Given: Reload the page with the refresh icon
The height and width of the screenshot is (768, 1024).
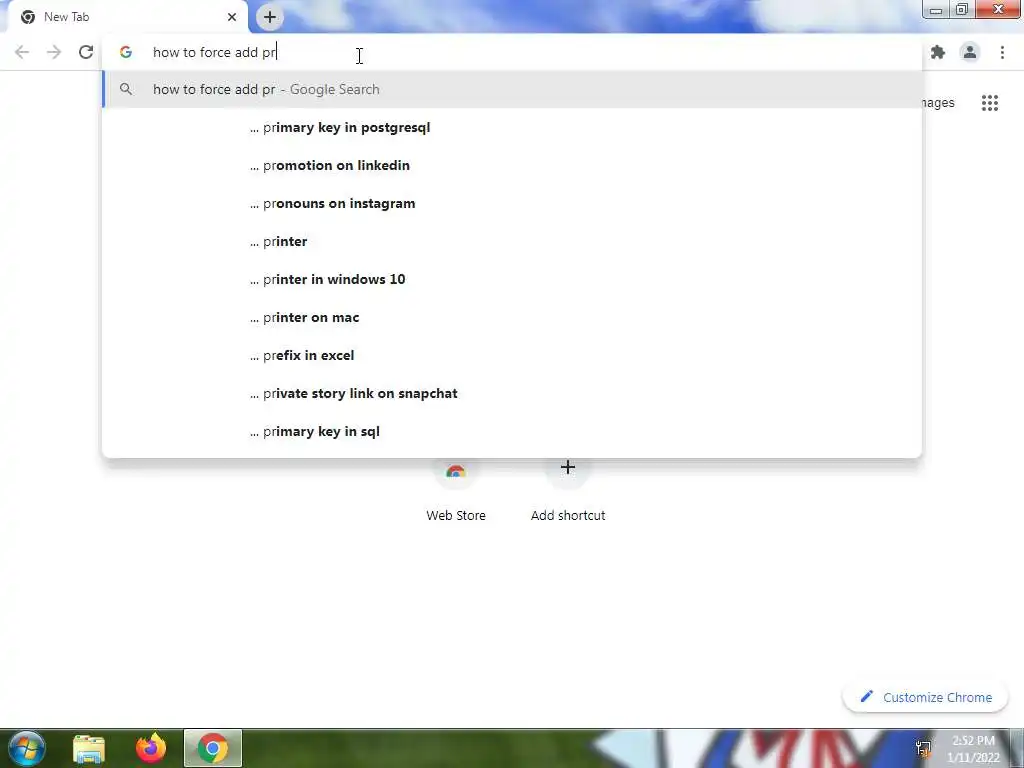Looking at the screenshot, I should point(86,52).
